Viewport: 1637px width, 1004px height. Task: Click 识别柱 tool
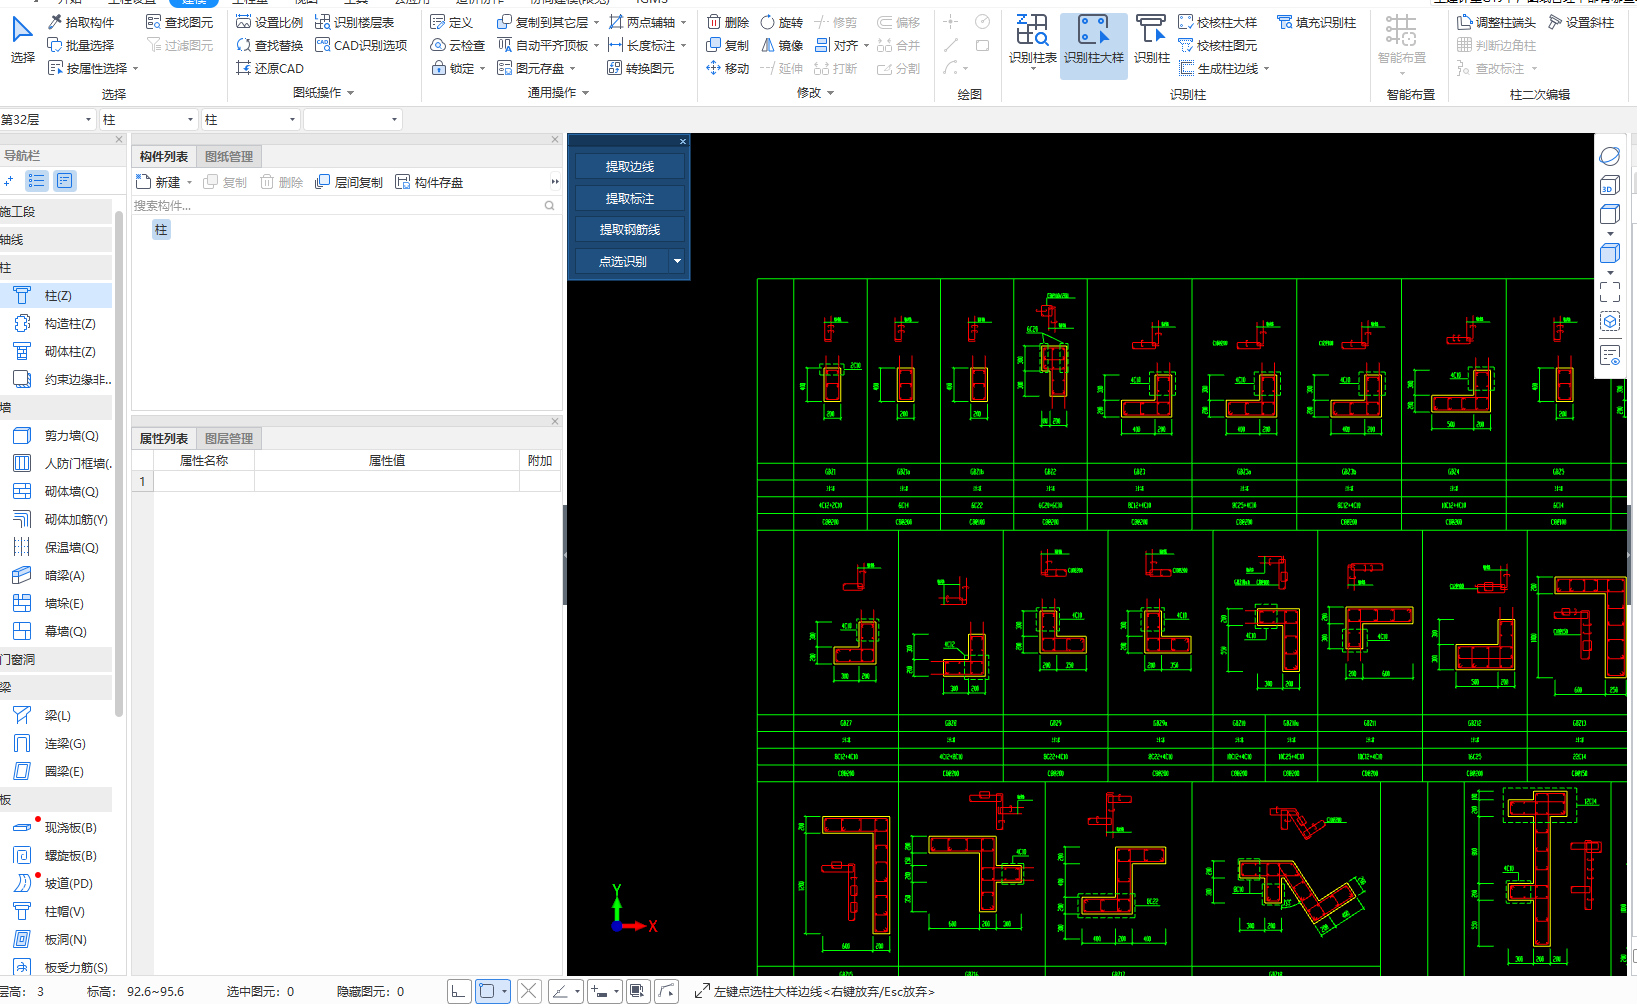click(1151, 40)
